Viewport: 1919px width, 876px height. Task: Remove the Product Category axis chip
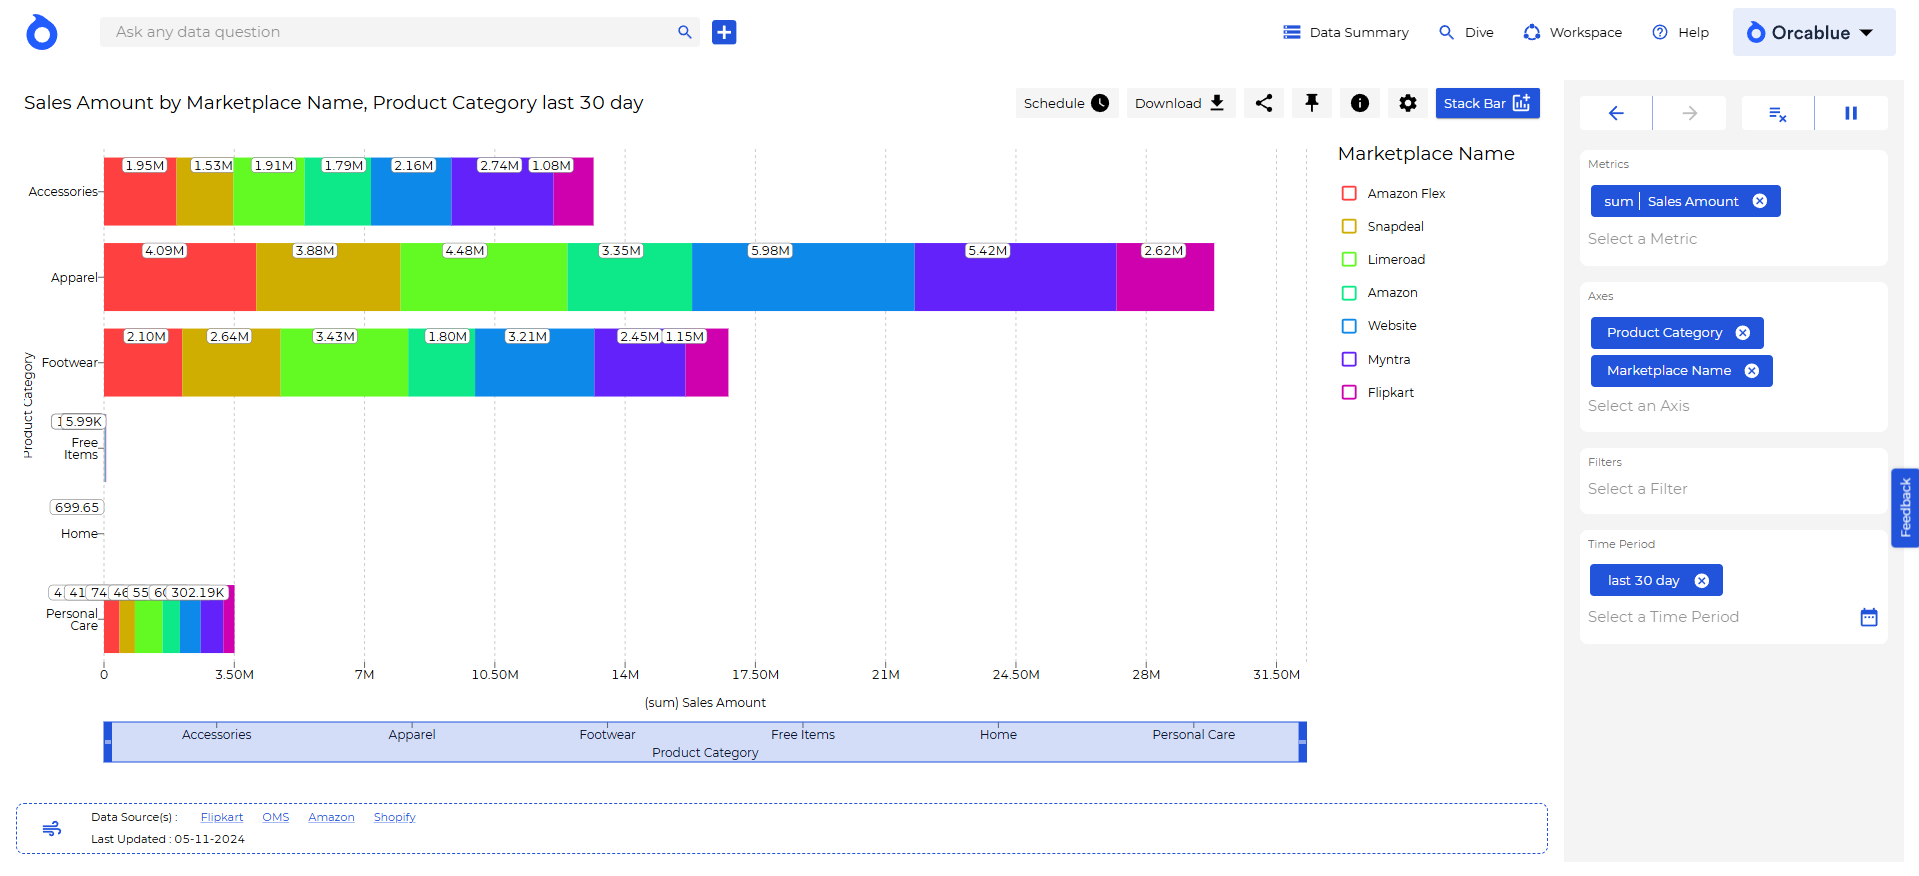click(1743, 333)
